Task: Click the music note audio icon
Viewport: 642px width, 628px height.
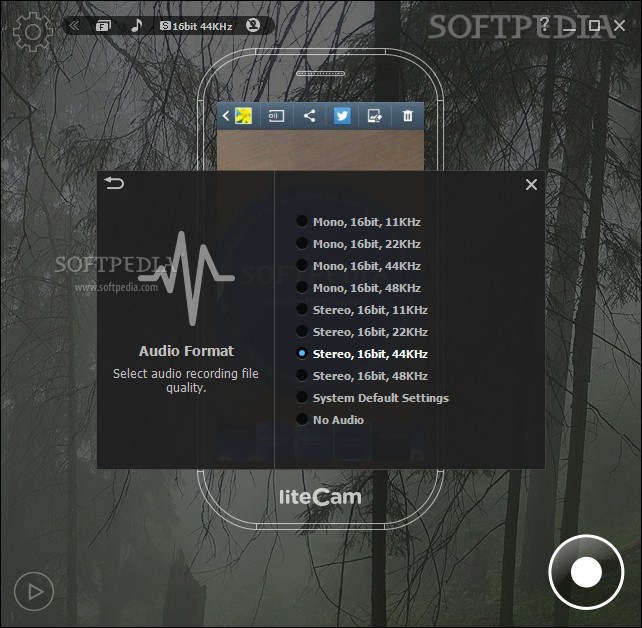Action: click(137, 25)
